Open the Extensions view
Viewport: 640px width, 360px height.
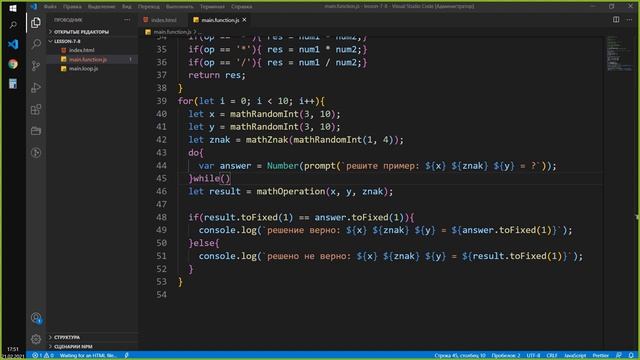tap(36, 109)
